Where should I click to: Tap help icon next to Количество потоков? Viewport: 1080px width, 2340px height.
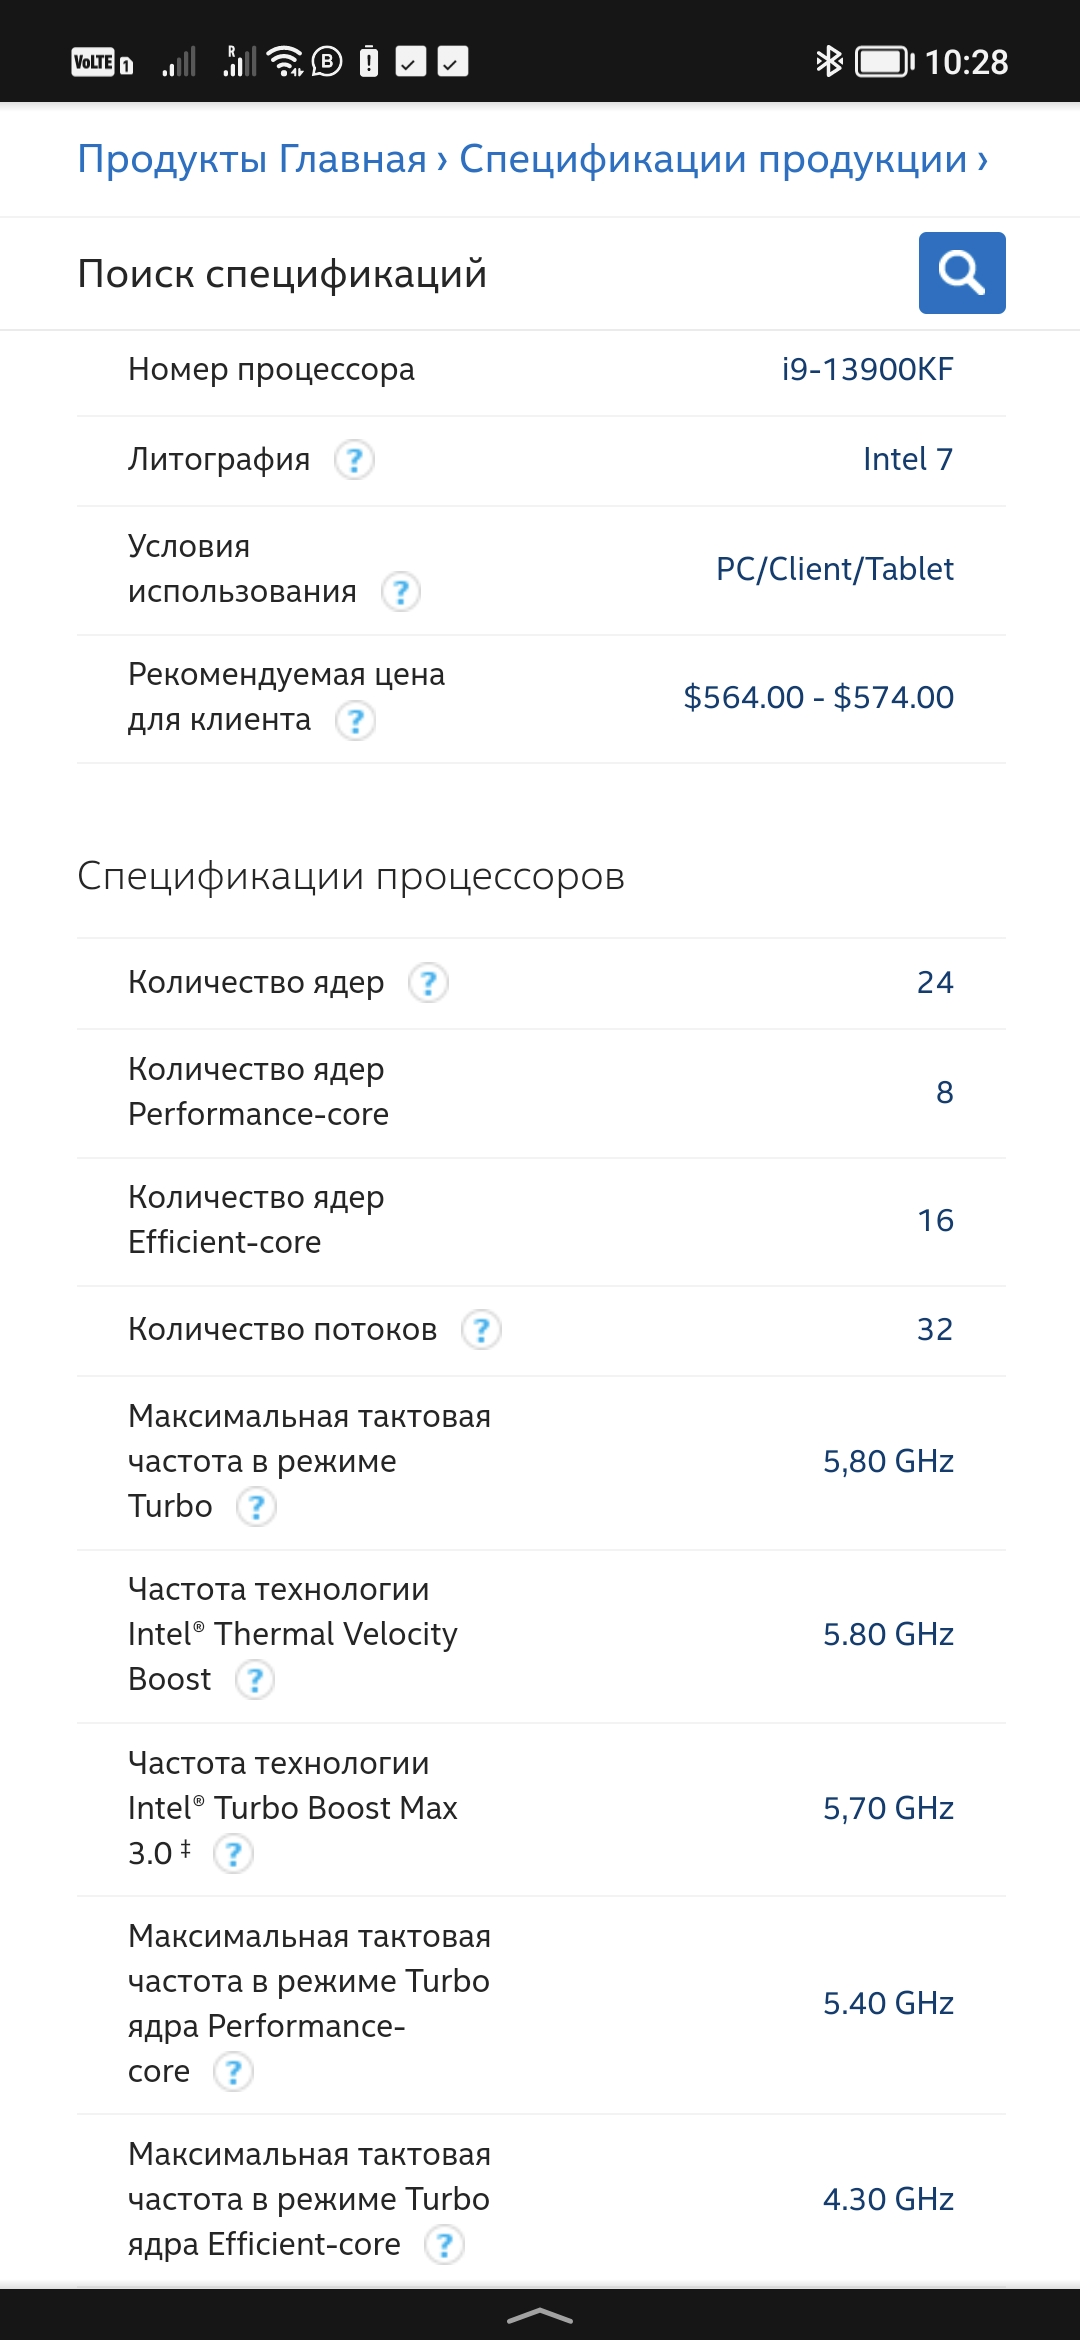coord(481,1330)
